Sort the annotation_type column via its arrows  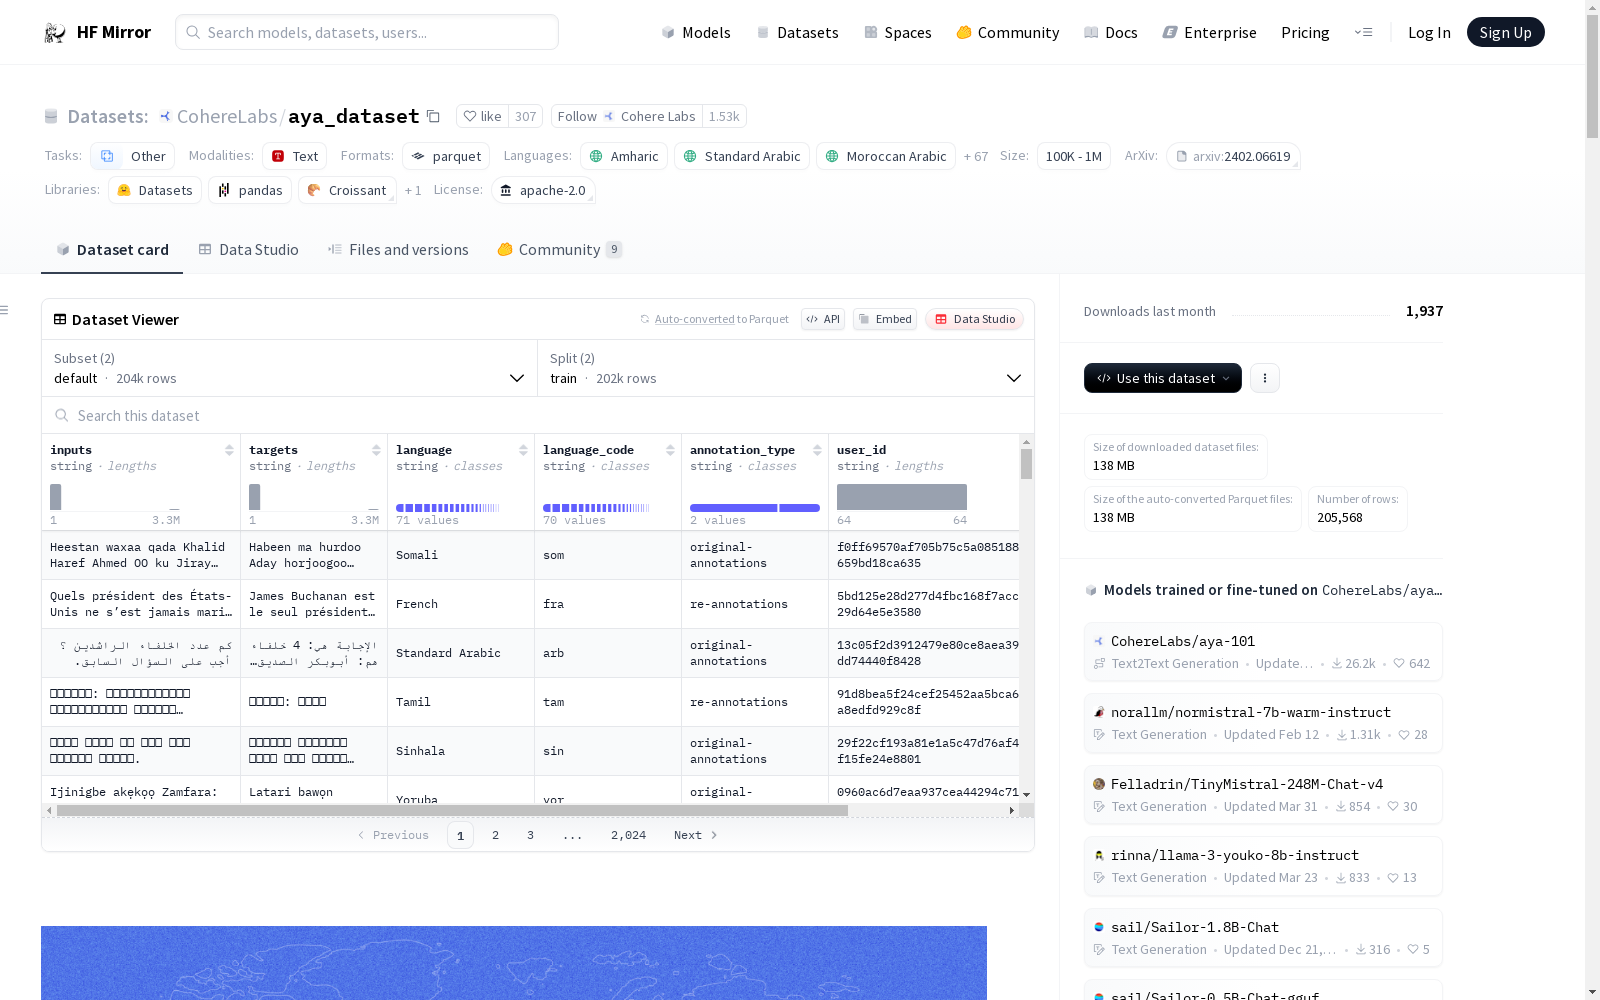point(817,450)
